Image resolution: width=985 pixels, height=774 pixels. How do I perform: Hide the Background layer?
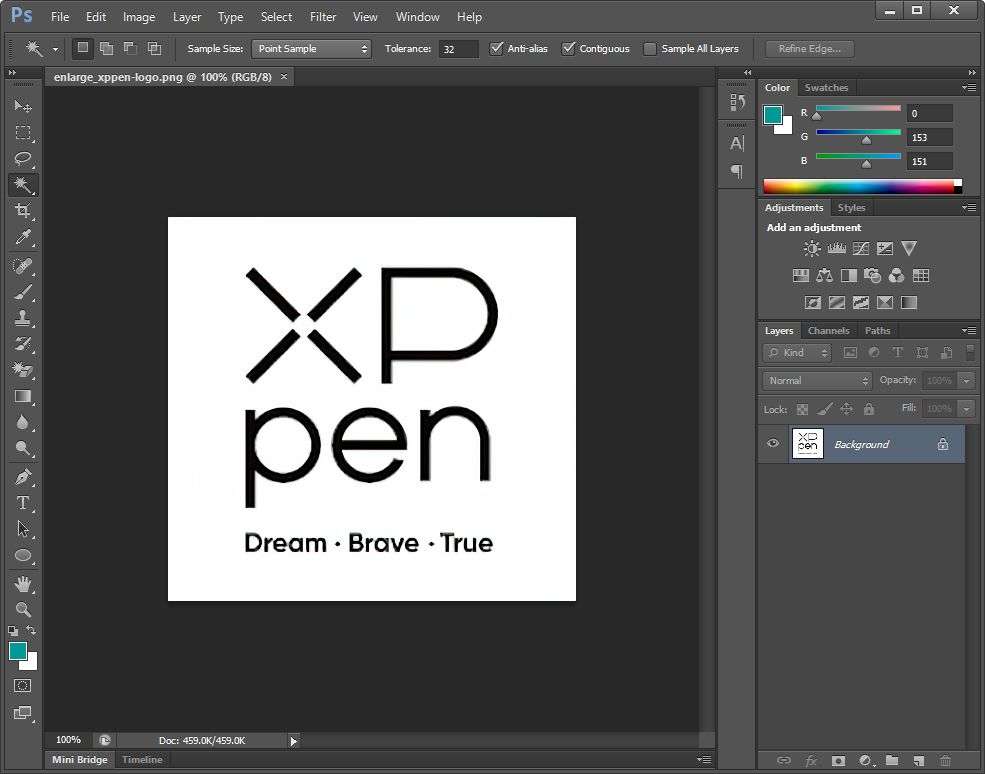[x=772, y=443]
